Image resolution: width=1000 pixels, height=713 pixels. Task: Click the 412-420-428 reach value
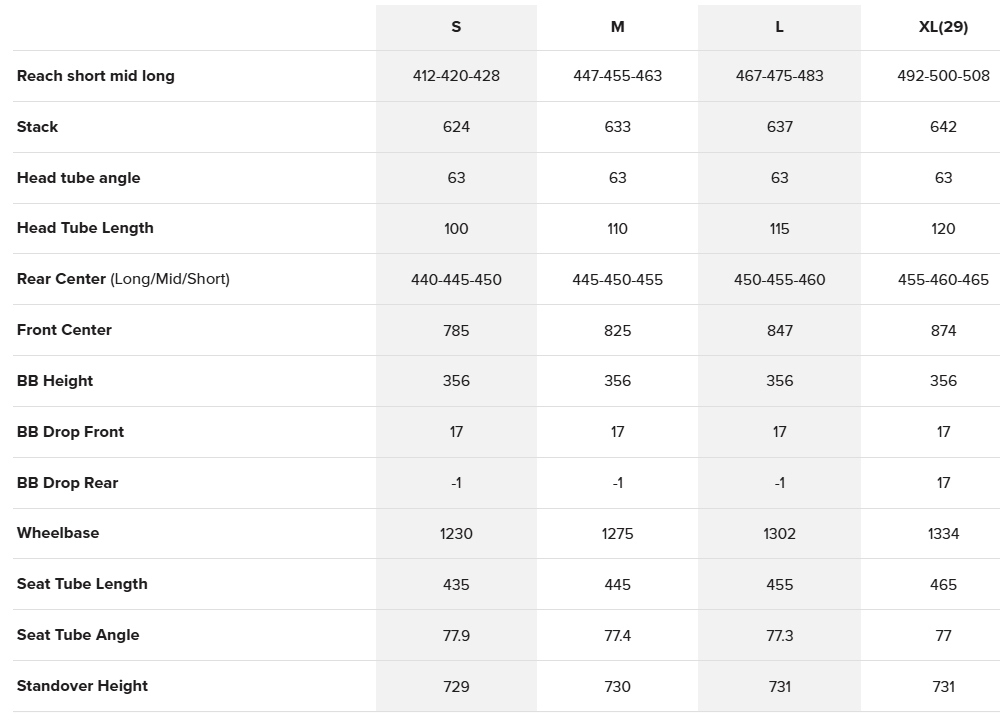456,76
